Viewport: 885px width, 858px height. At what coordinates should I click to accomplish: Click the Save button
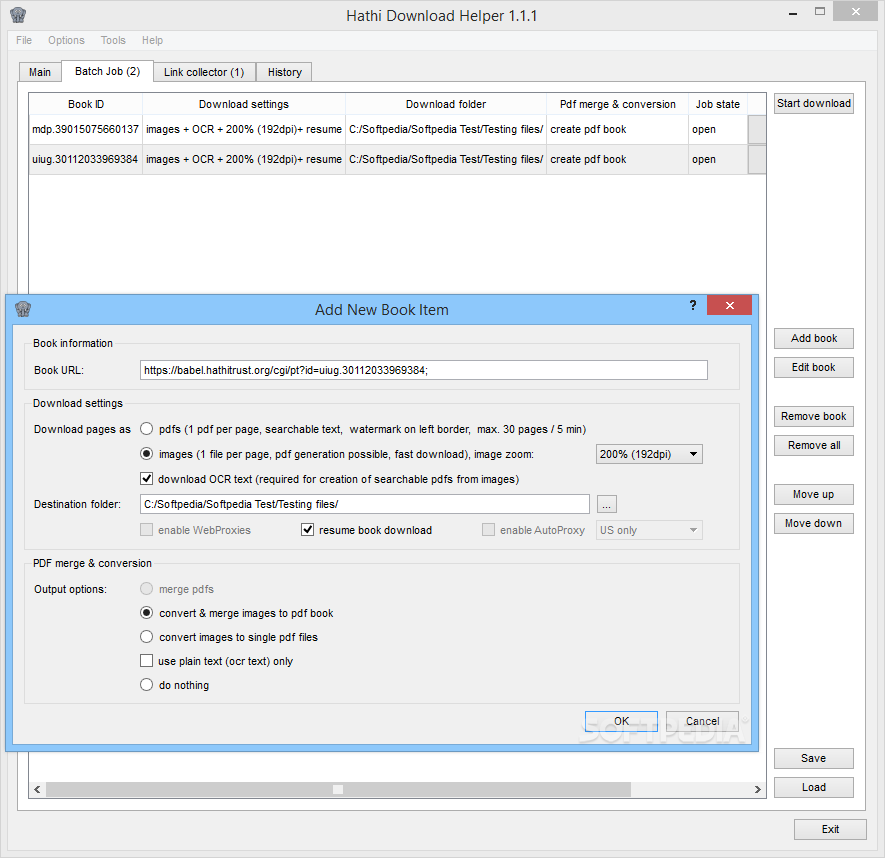tap(813, 758)
